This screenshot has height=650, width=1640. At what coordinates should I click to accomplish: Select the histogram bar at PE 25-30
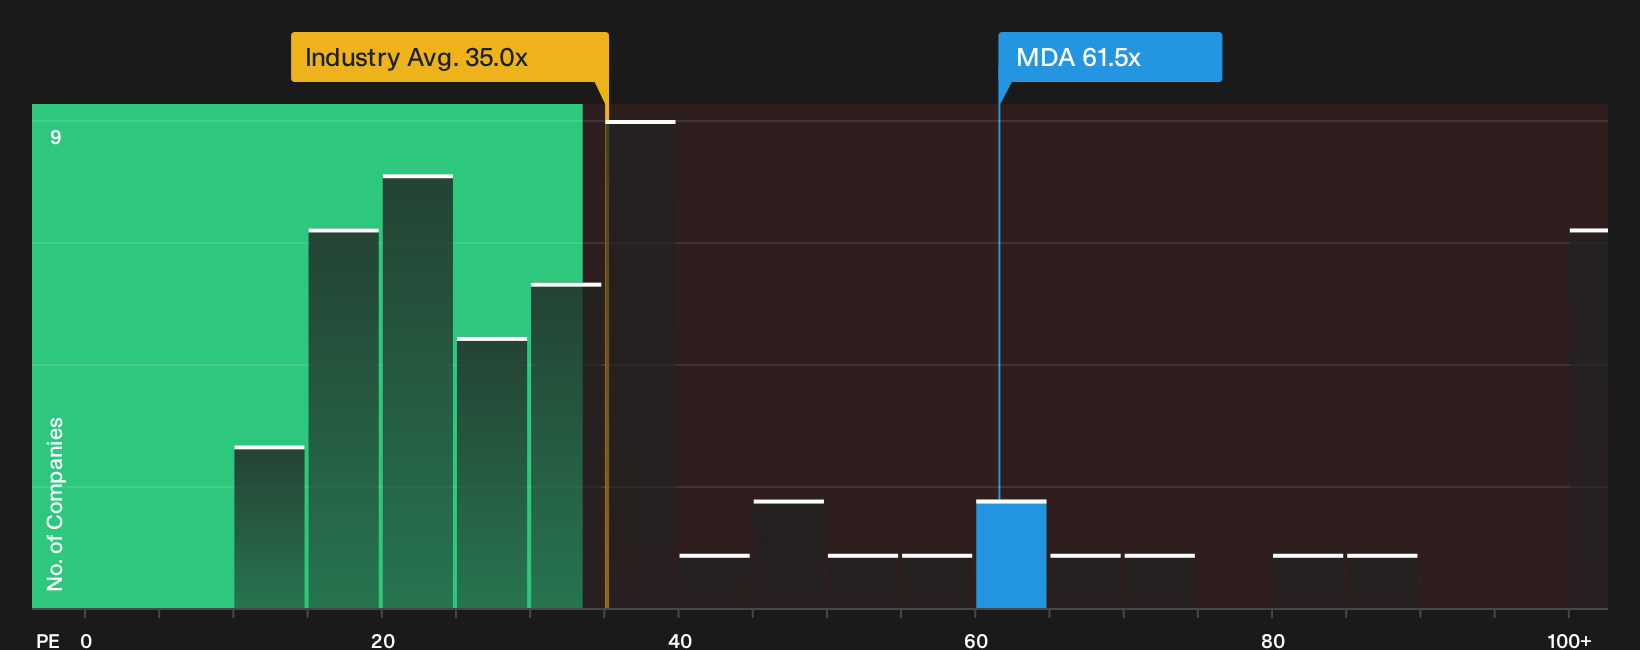click(x=492, y=473)
